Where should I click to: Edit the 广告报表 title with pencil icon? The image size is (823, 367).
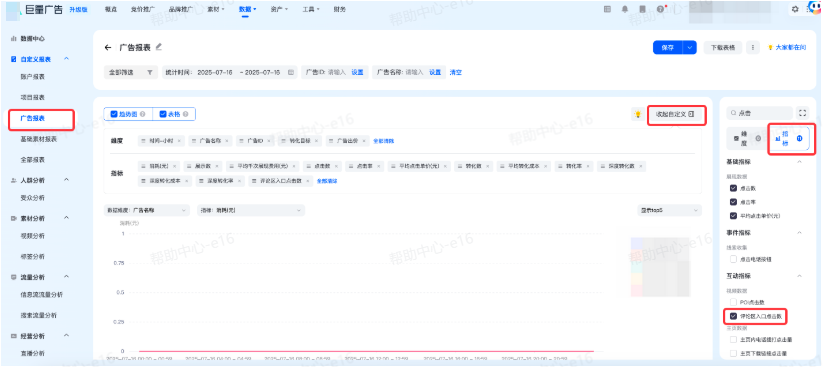[159, 47]
